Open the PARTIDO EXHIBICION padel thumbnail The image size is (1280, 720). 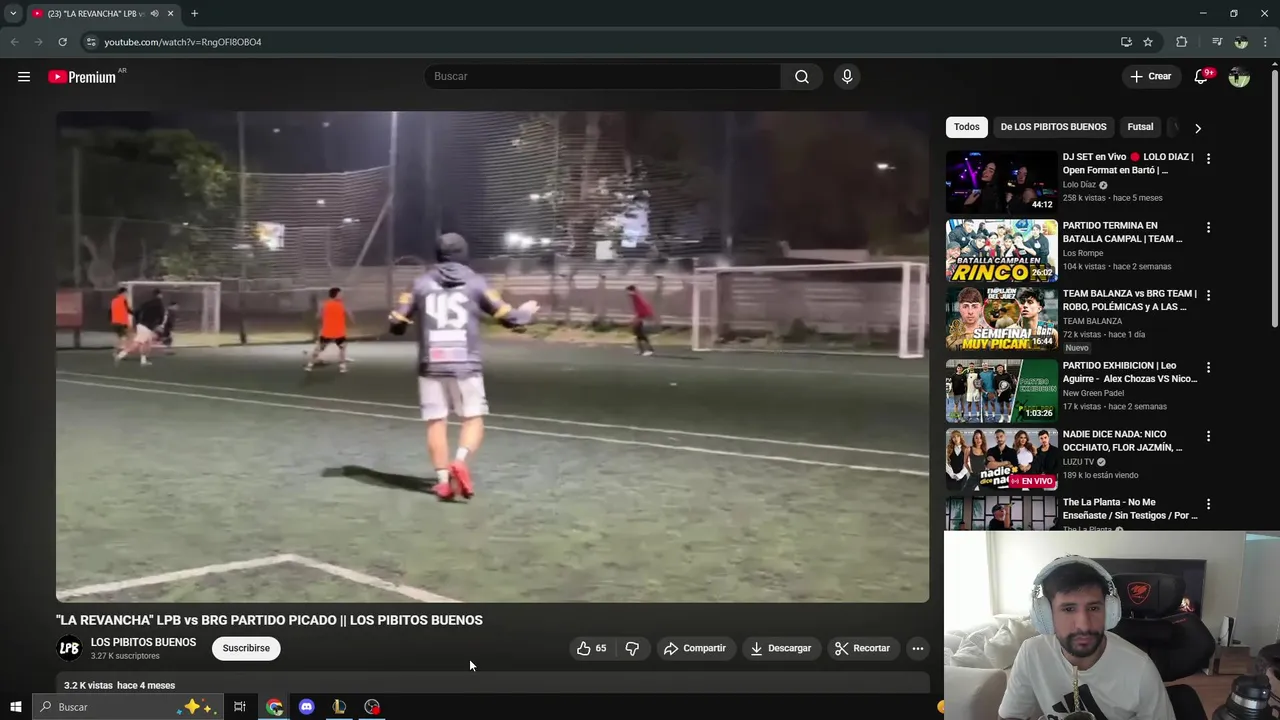(1001, 391)
